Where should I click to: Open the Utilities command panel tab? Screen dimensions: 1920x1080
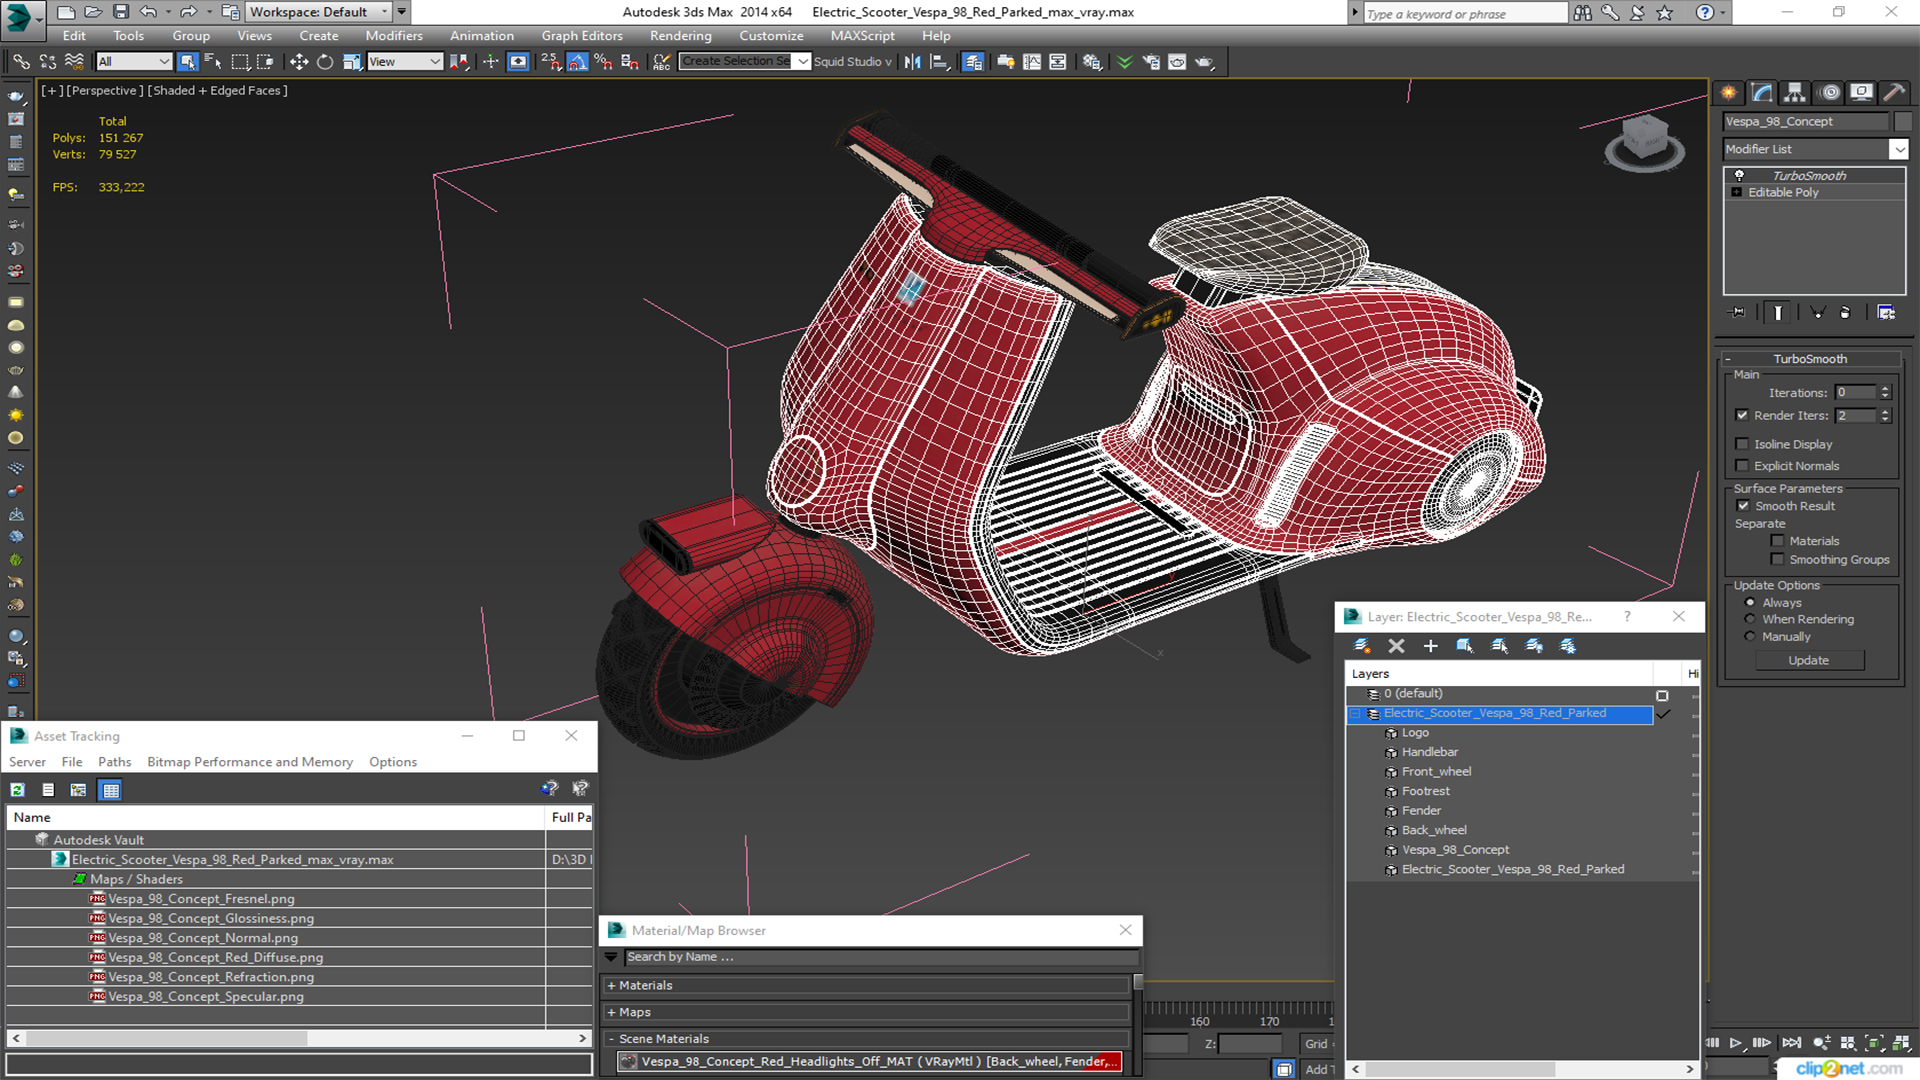(1893, 93)
